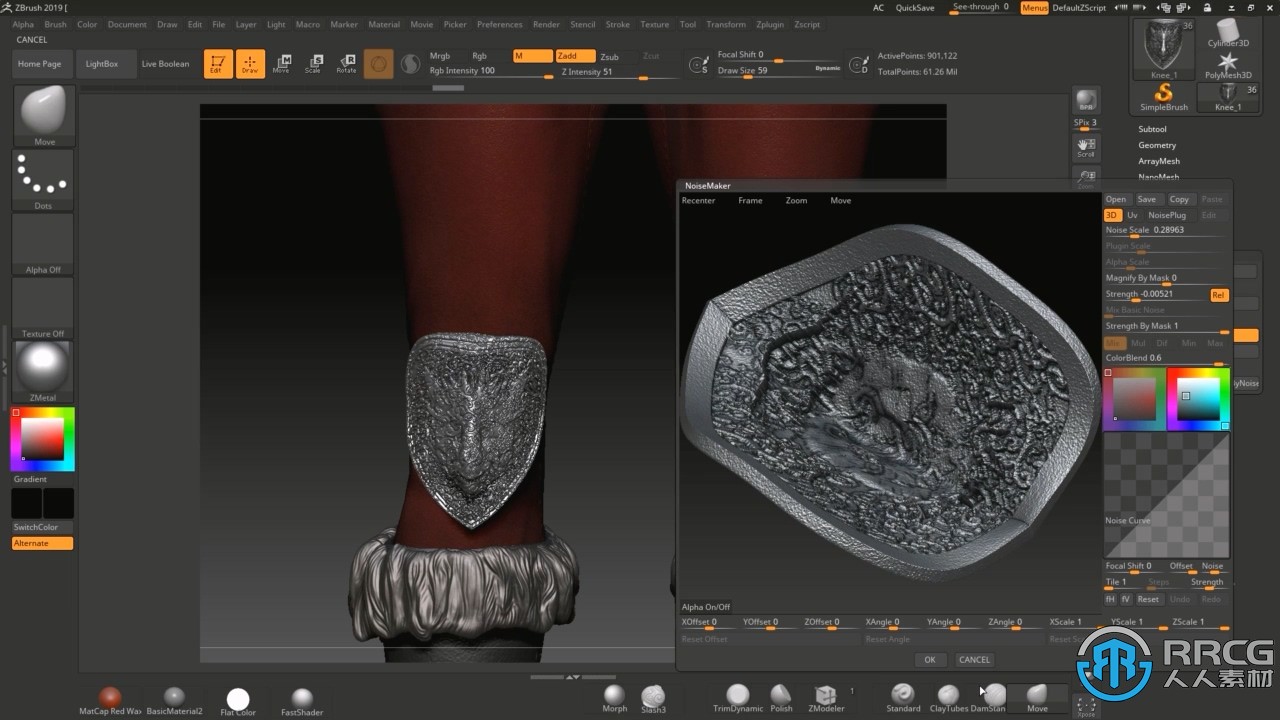Select the Standard brush

tap(903, 698)
